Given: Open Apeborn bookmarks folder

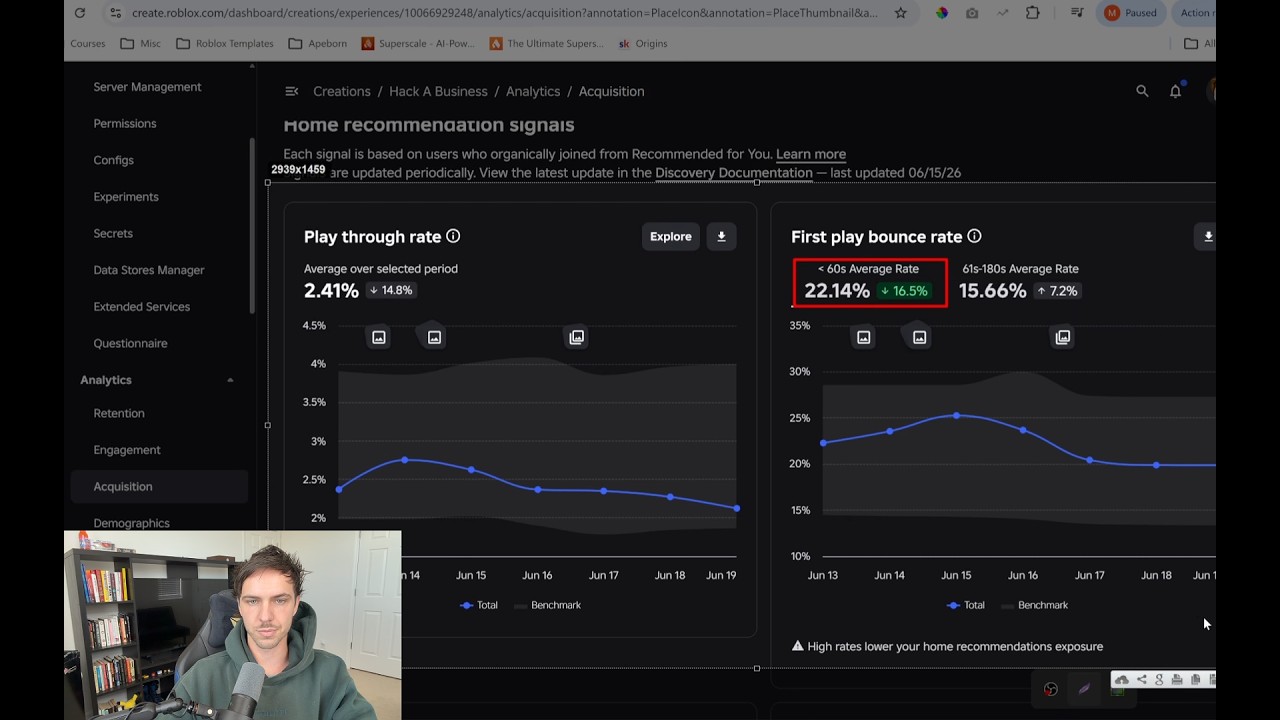Looking at the screenshot, I should pos(316,43).
